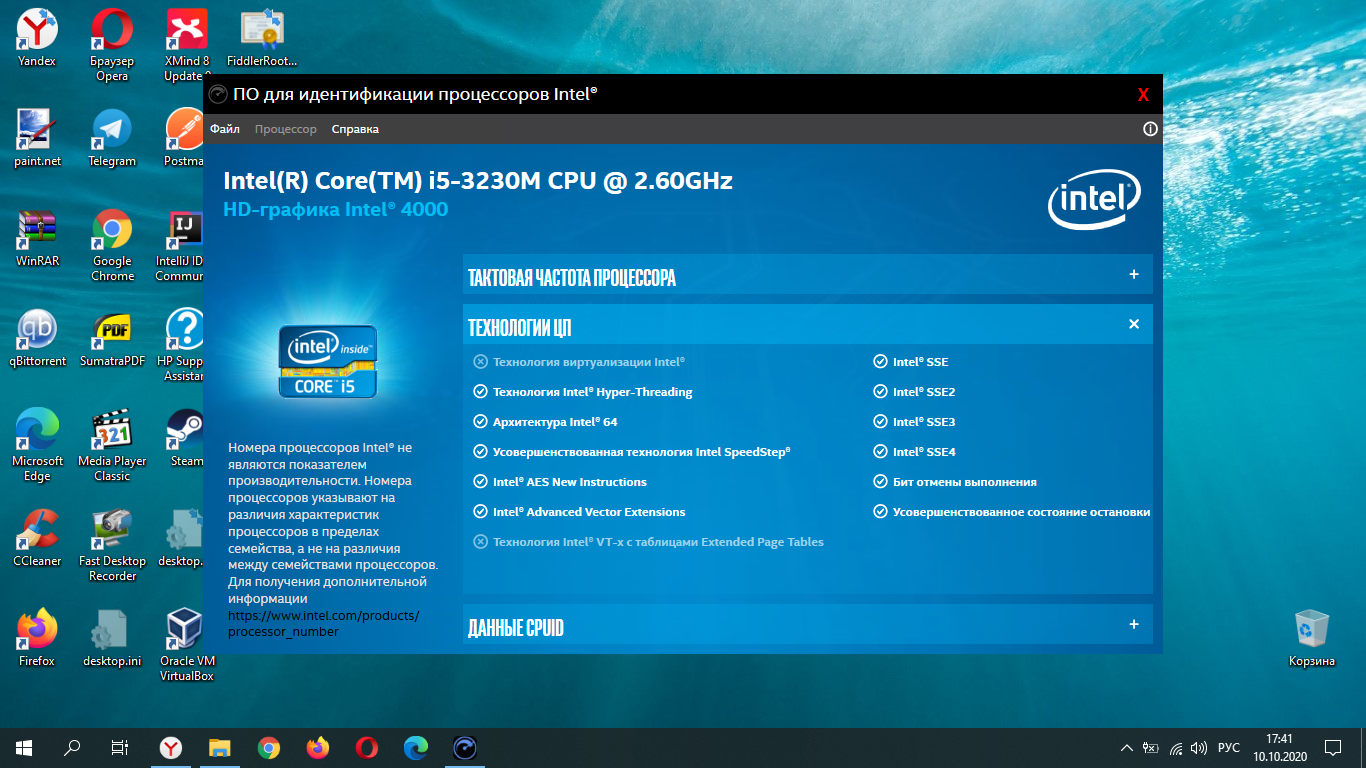
Task: Open the clock showing 17:41
Action: [1280, 747]
